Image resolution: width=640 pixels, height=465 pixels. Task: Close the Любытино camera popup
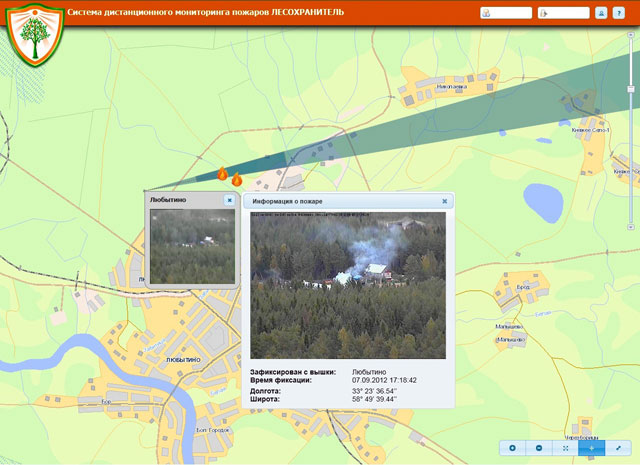coord(229,200)
